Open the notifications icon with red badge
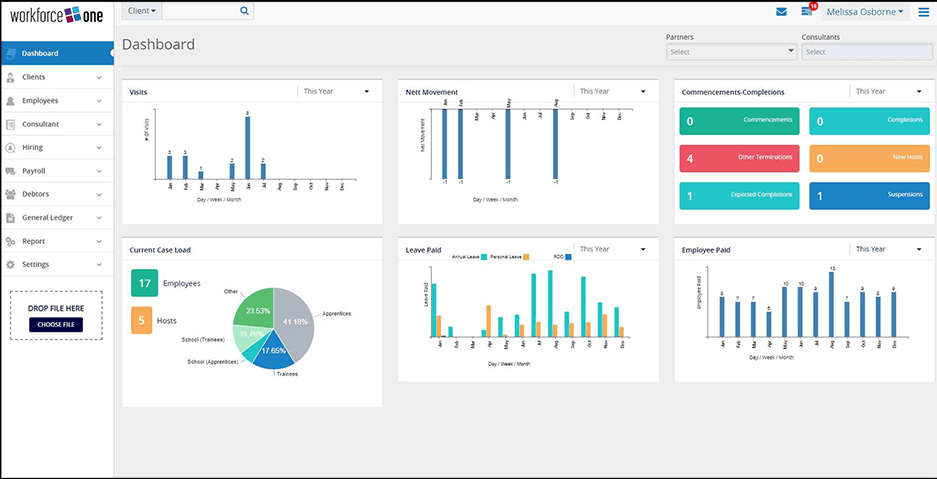 pos(806,12)
